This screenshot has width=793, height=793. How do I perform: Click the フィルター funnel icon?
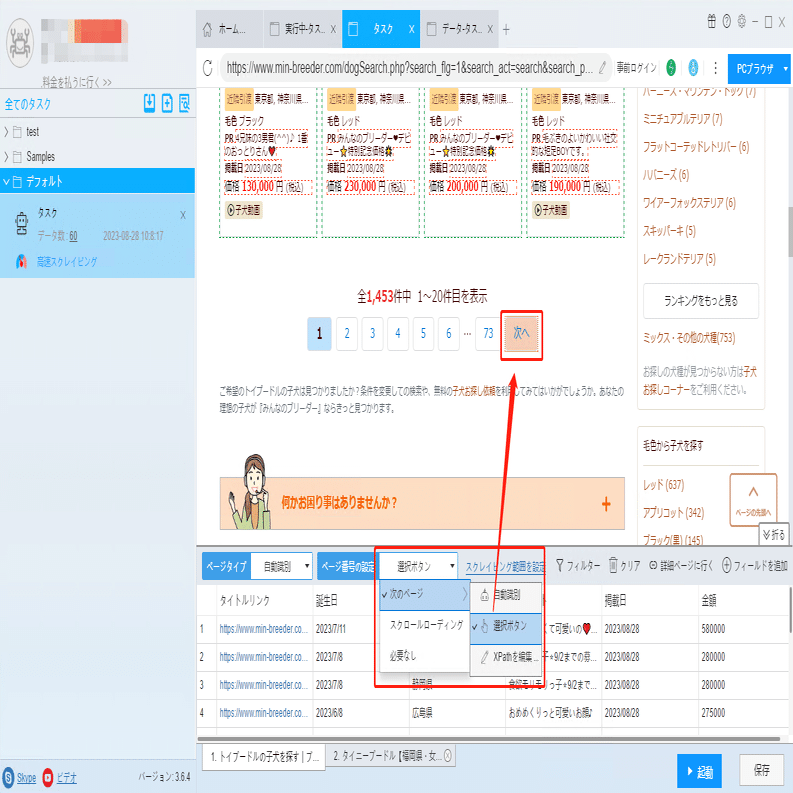pos(559,565)
